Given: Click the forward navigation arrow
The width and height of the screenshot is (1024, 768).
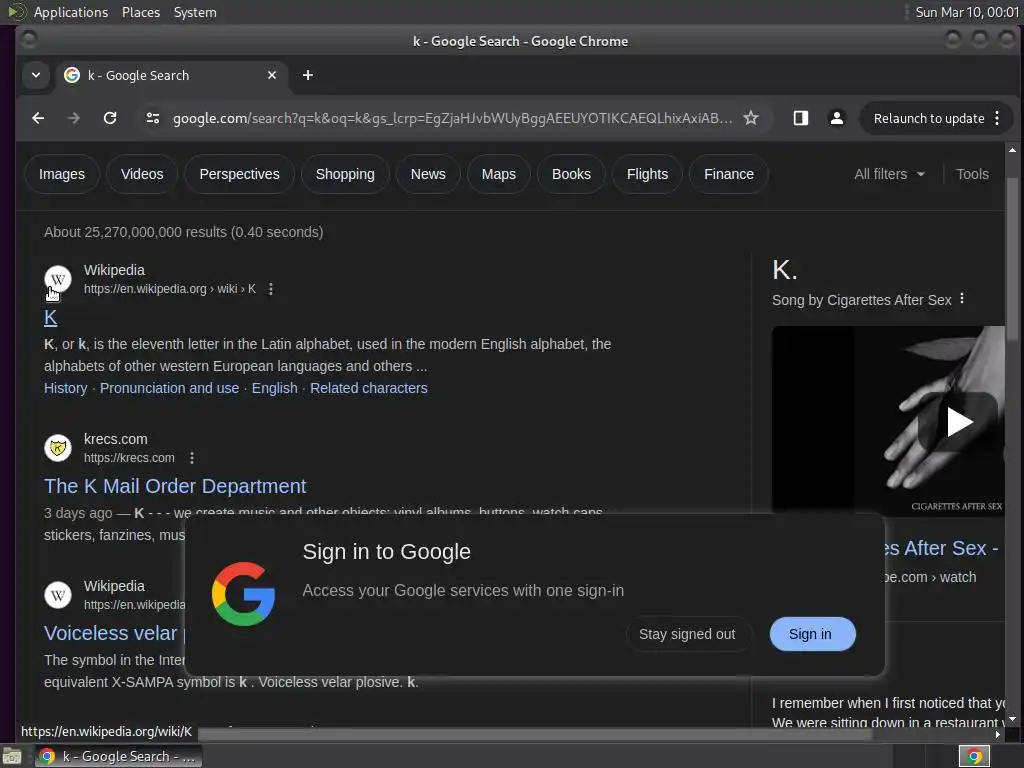Looking at the screenshot, I should (74, 118).
